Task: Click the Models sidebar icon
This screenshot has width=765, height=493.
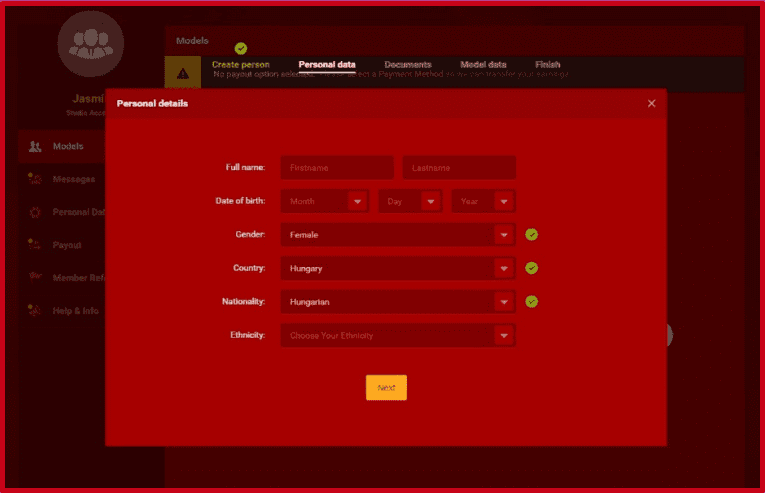Action: tap(35, 147)
